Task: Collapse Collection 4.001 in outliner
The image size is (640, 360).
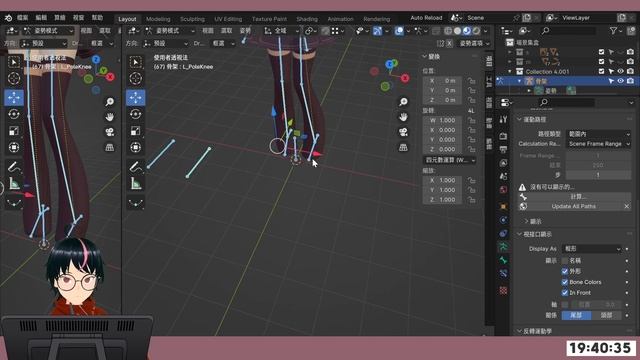Action: [510, 71]
